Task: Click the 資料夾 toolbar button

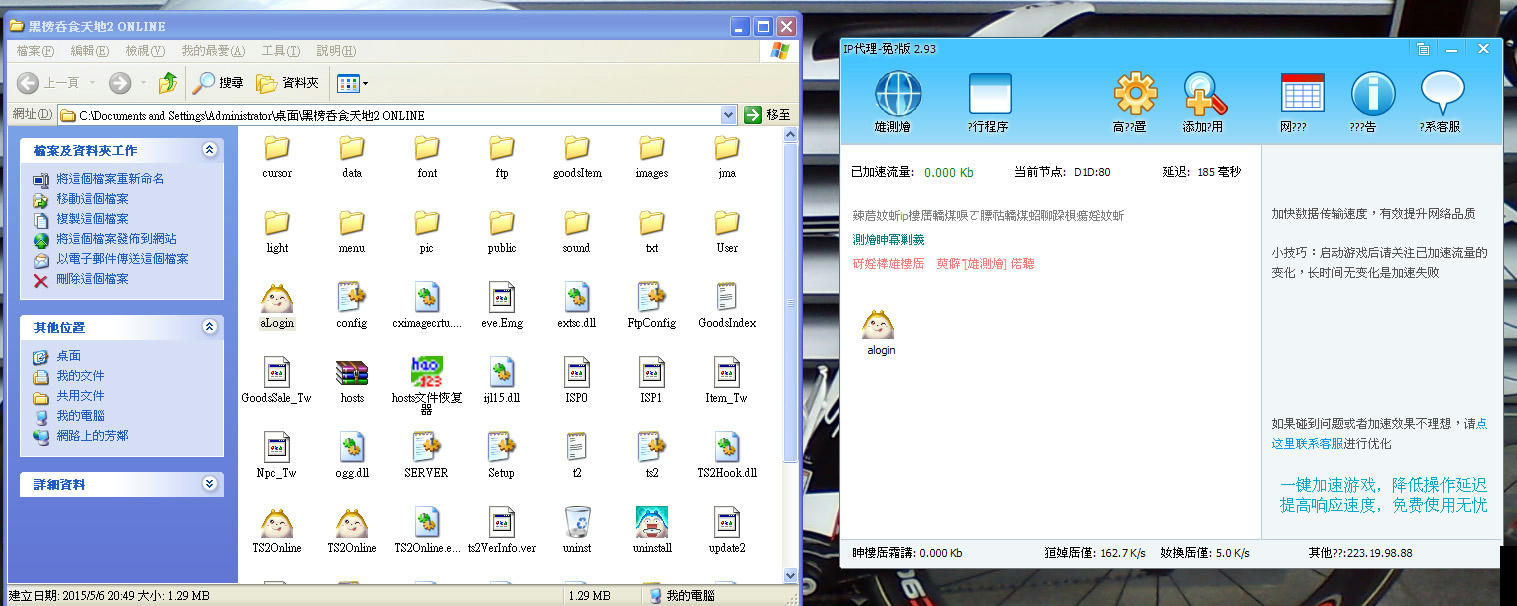Action: (288, 83)
